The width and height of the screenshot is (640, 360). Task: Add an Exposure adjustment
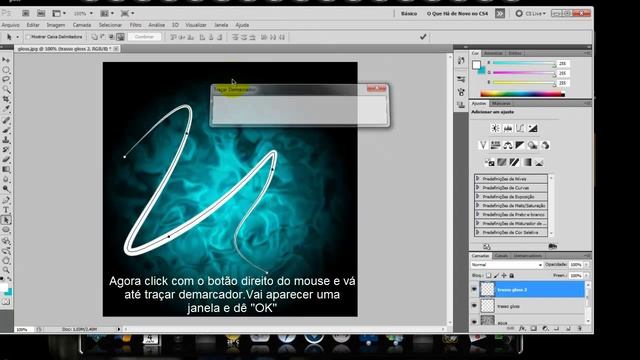pos(533,129)
